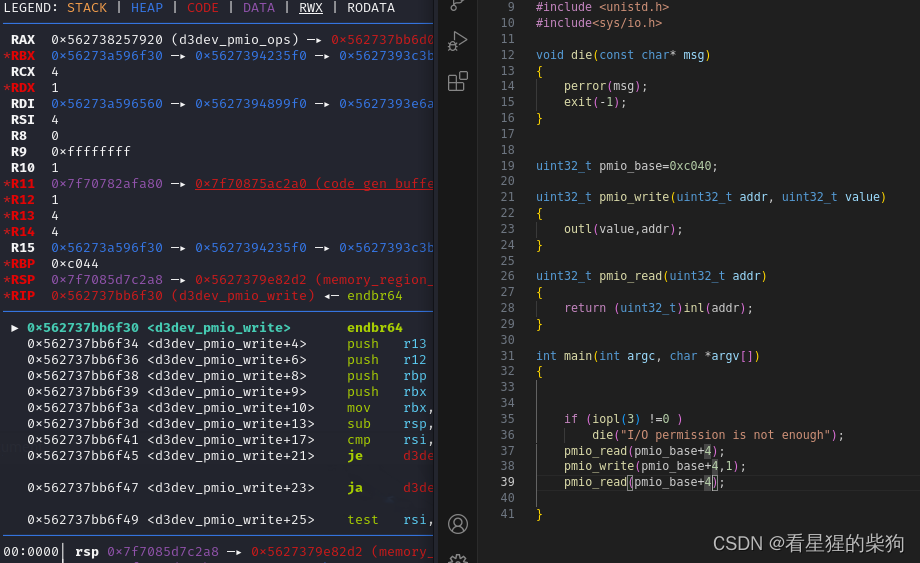Click the d3dev_pmio_write+23 ja instruction
Viewport: 920px width, 563px height.
click(x=355, y=488)
